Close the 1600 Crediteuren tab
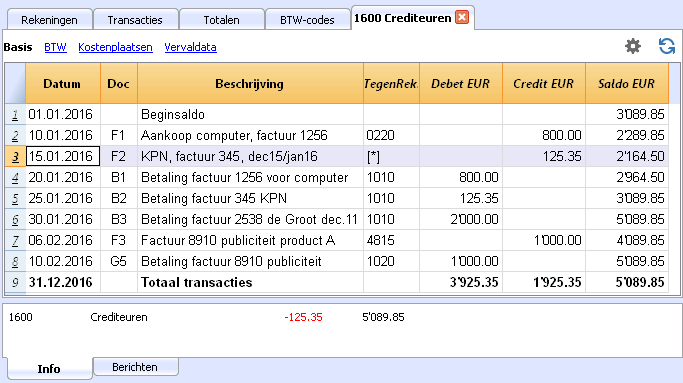This screenshot has height=383, width=683. tap(462, 17)
